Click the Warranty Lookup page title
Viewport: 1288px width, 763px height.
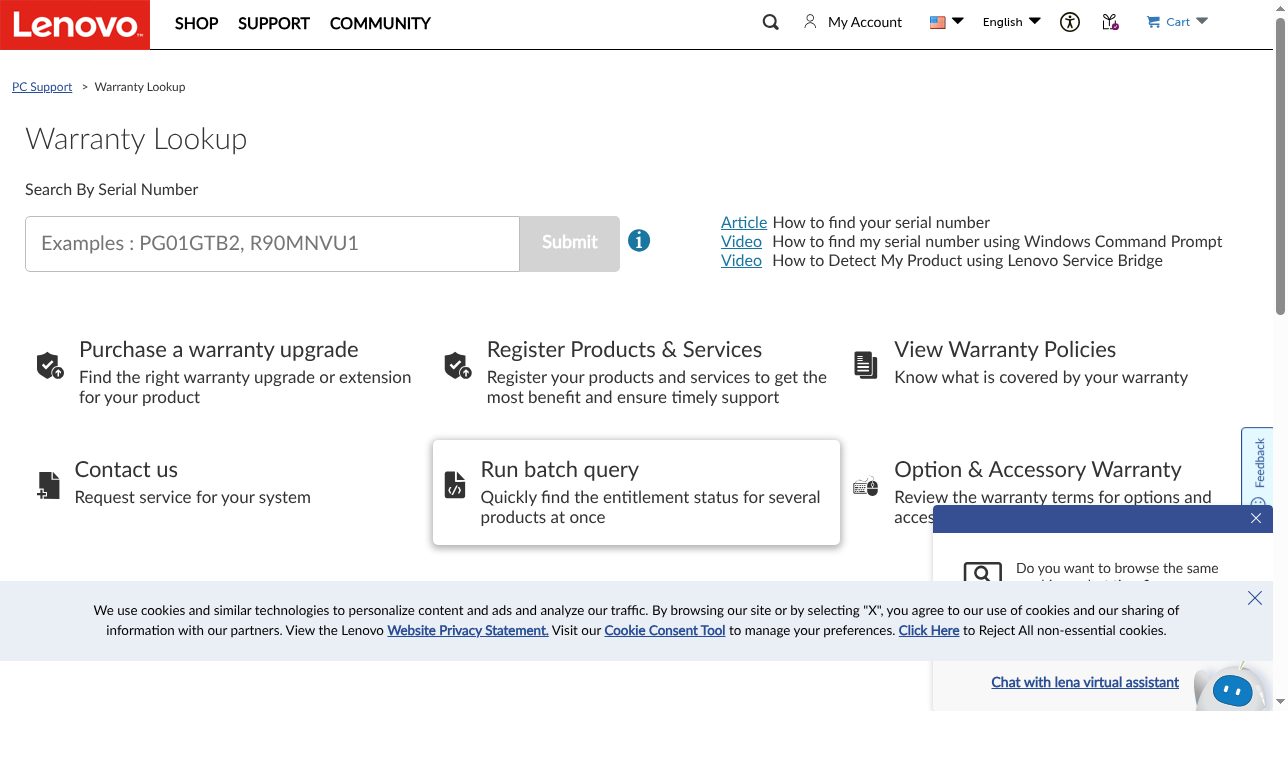pyautogui.click(x=136, y=139)
